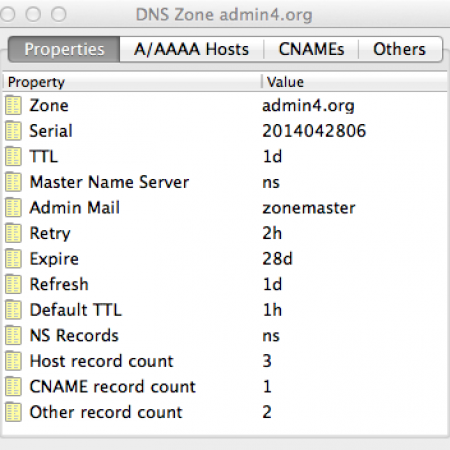Viewport: 450px width, 450px height.
Task: Switch to the Others tab
Action: (400, 49)
